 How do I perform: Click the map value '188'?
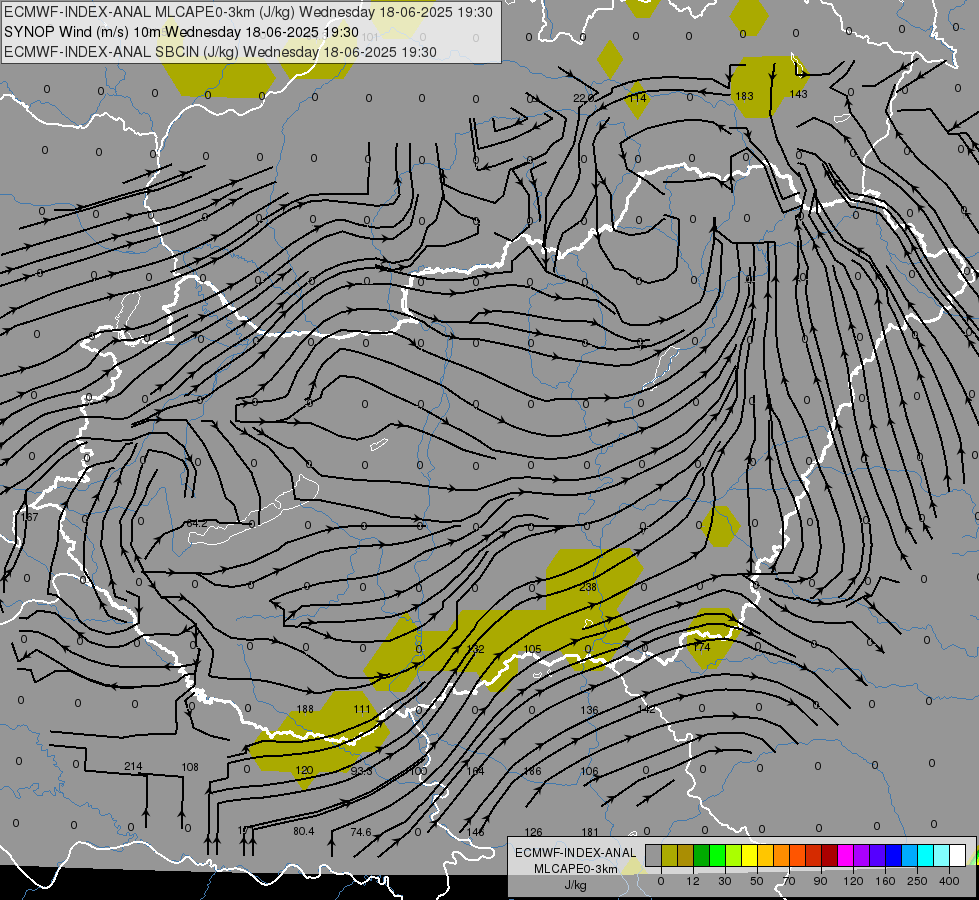click(305, 709)
